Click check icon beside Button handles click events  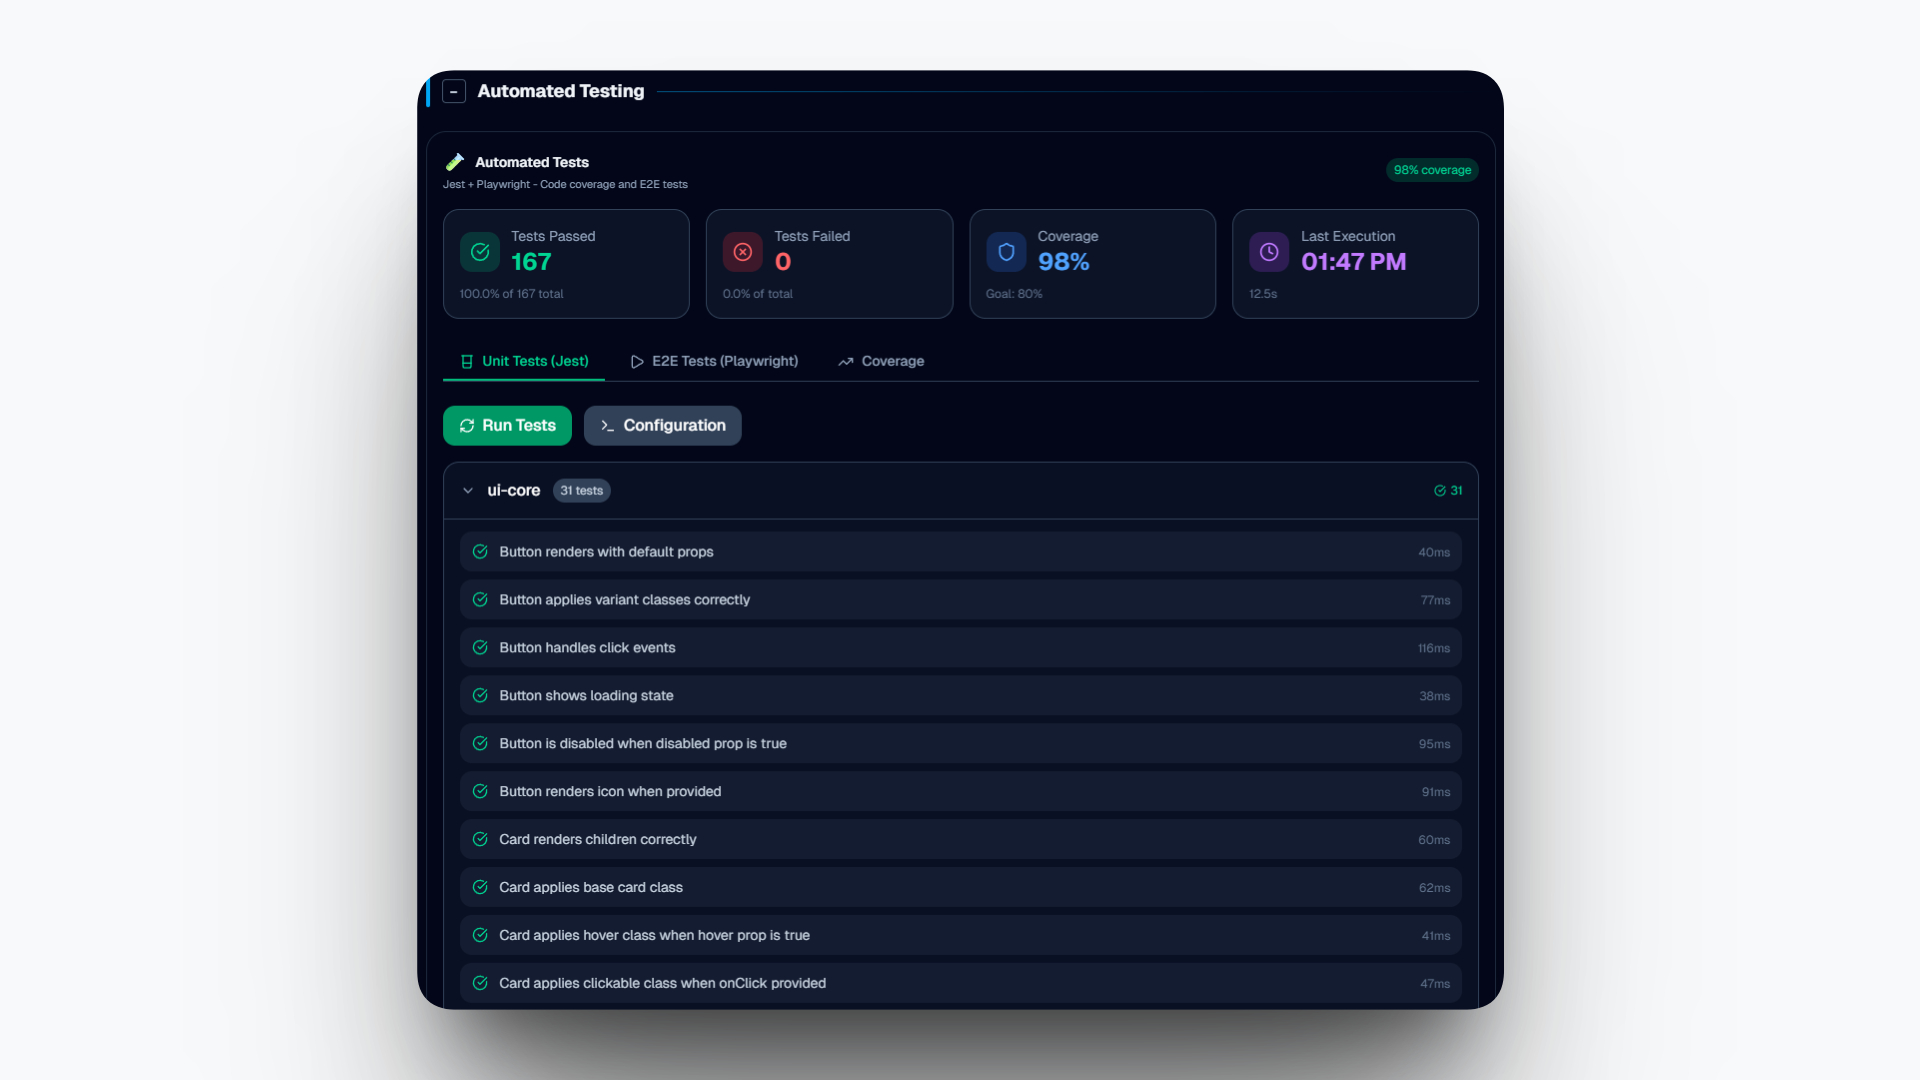pos(480,648)
